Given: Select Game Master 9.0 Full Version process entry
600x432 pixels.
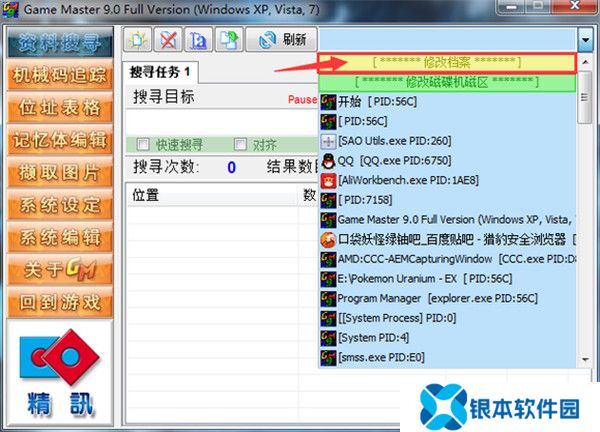Looking at the screenshot, I should (448, 220).
